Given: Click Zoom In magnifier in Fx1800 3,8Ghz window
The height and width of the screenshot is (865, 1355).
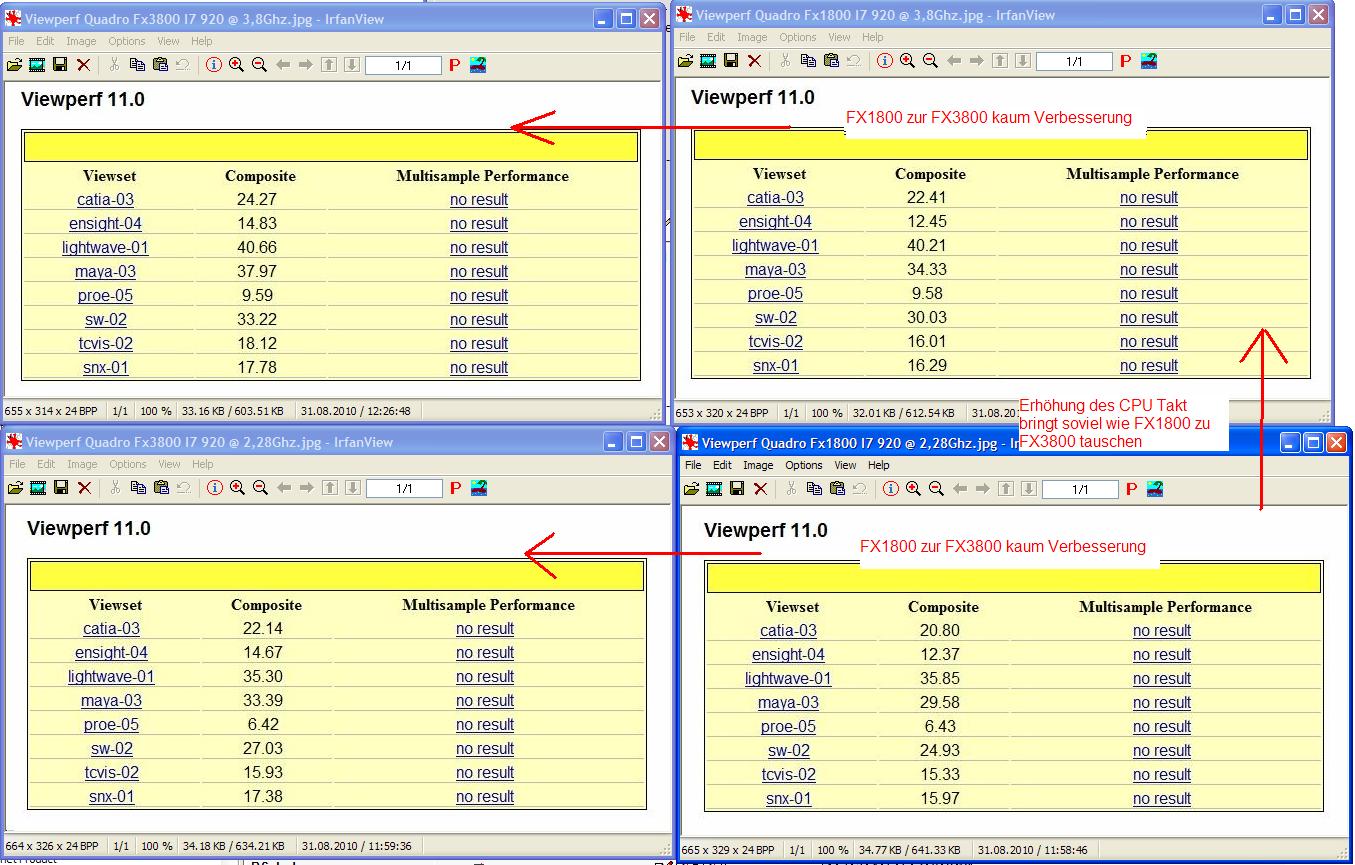Looking at the screenshot, I should [907, 61].
